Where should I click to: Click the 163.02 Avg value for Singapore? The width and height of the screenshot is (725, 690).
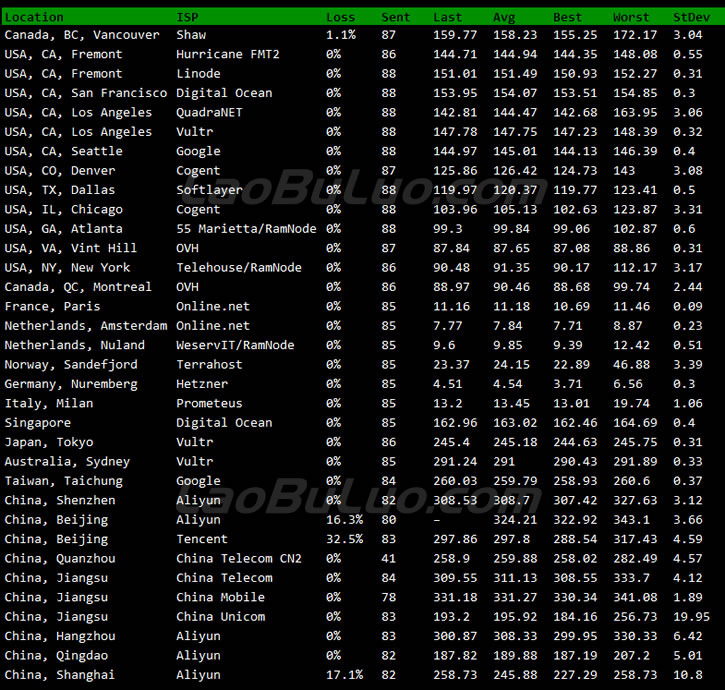click(515, 423)
